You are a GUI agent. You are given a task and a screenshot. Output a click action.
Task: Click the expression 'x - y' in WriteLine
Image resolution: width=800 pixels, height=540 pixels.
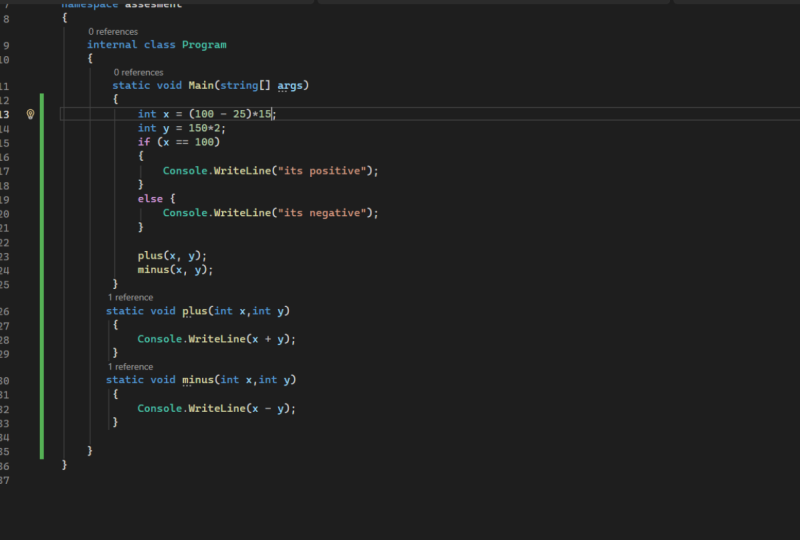pos(268,408)
